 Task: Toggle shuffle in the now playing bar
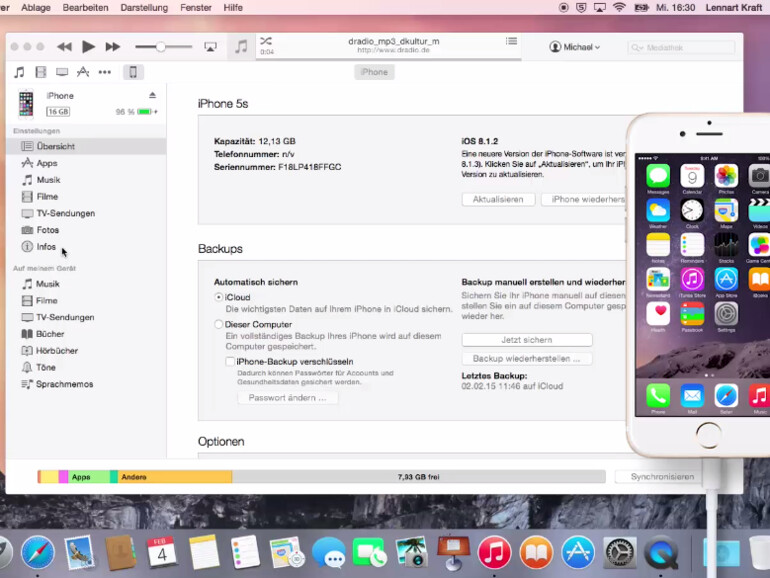coord(266,41)
